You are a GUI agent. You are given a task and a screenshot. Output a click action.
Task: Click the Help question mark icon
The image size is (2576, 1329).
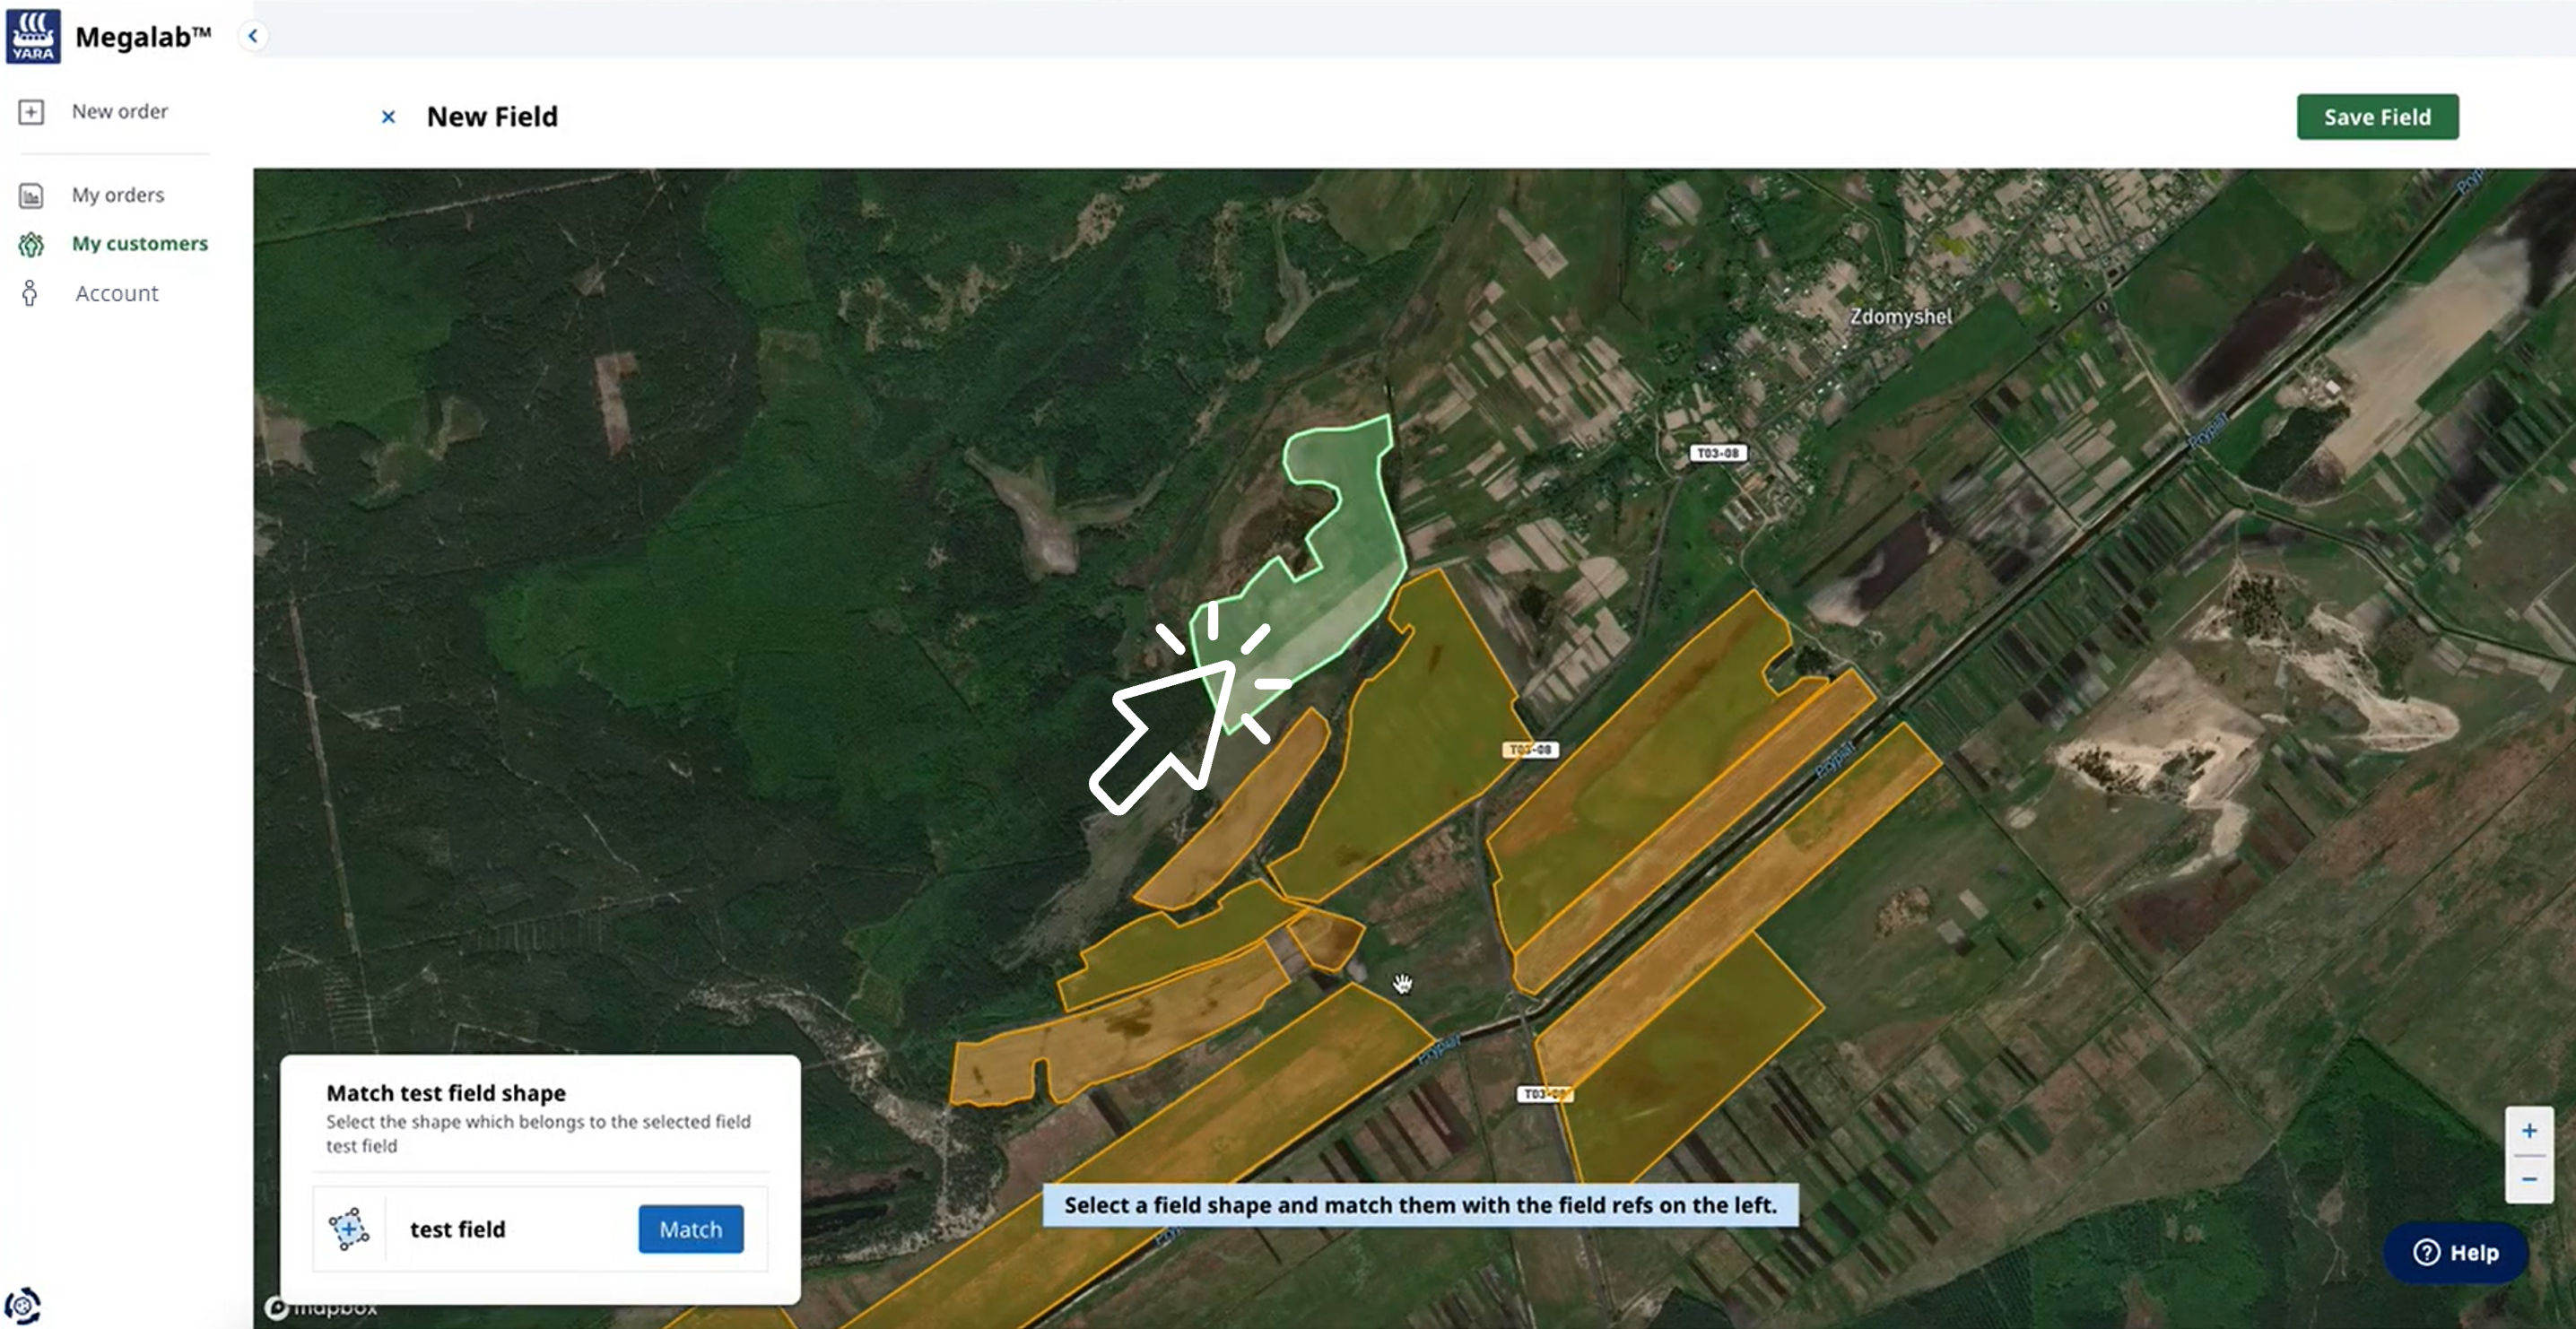coord(2426,1252)
